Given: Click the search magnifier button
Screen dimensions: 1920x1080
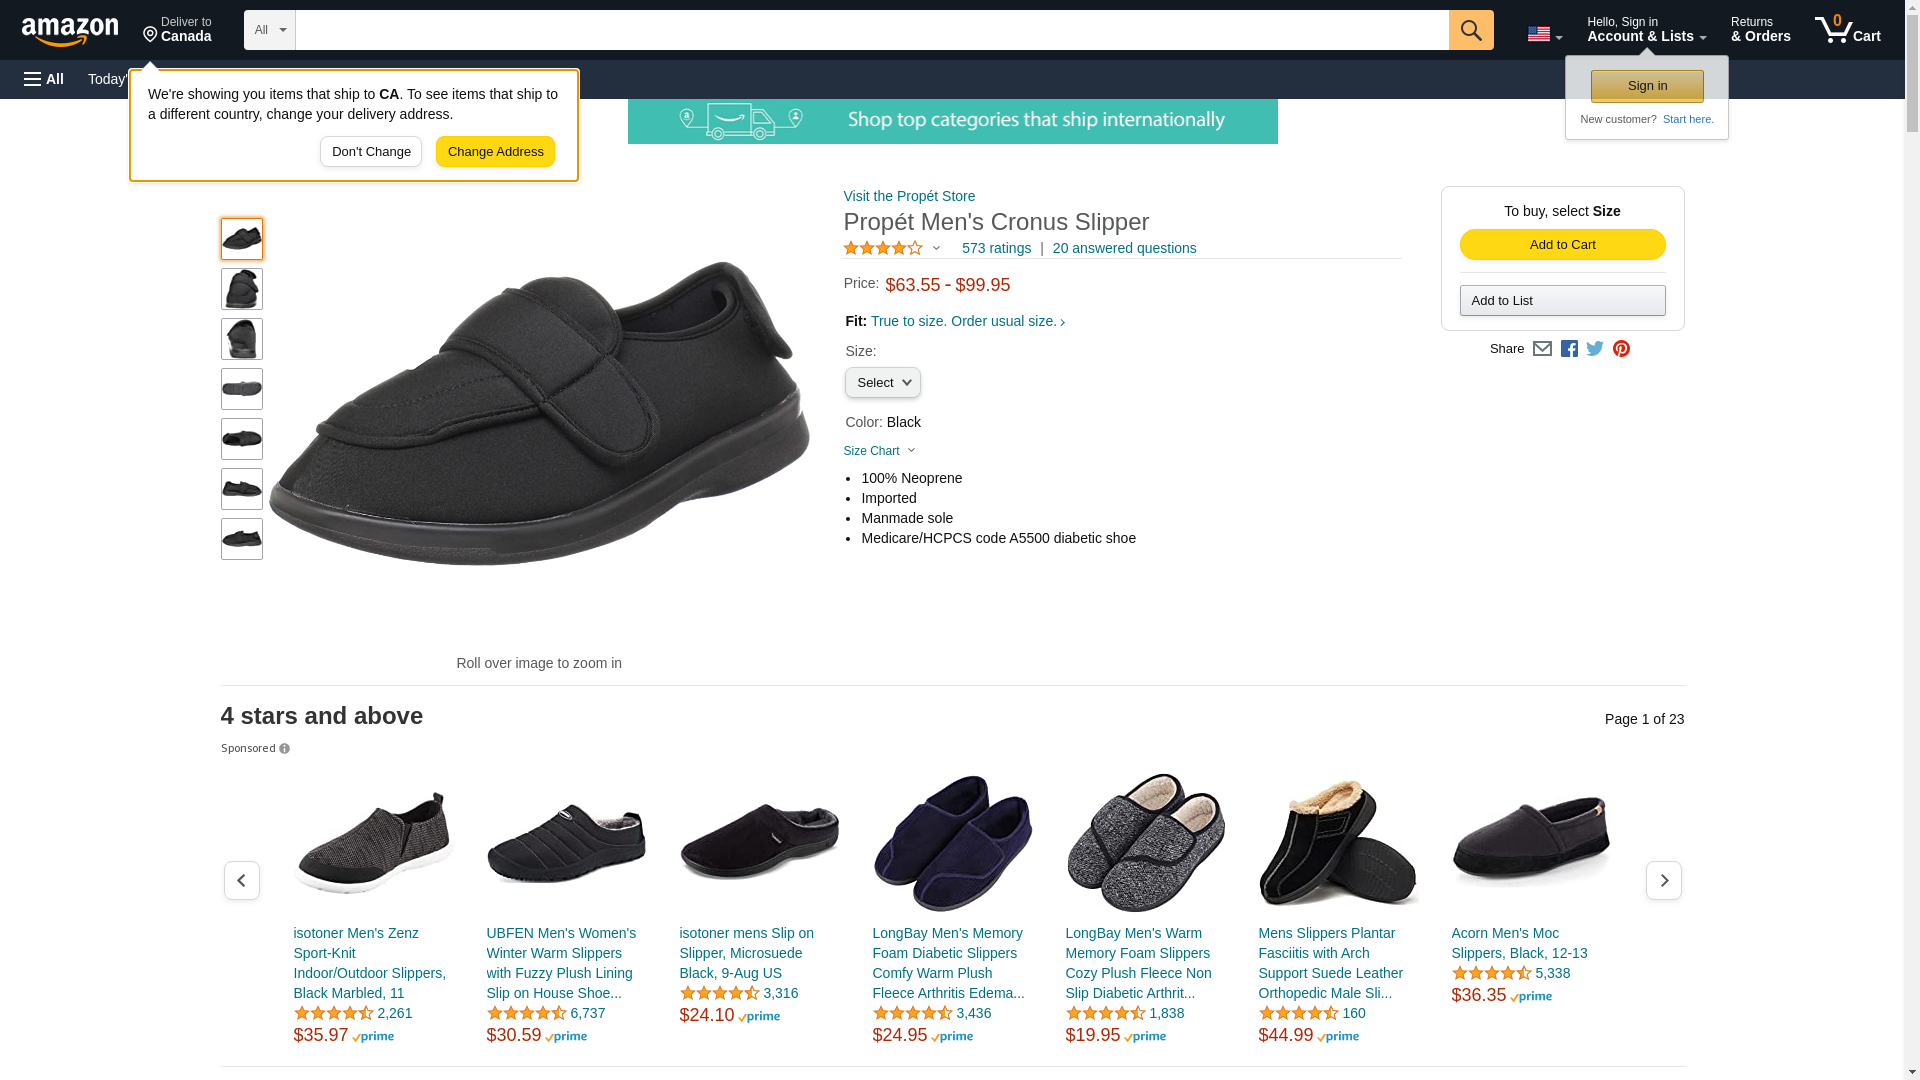Looking at the screenshot, I should (1471, 30).
